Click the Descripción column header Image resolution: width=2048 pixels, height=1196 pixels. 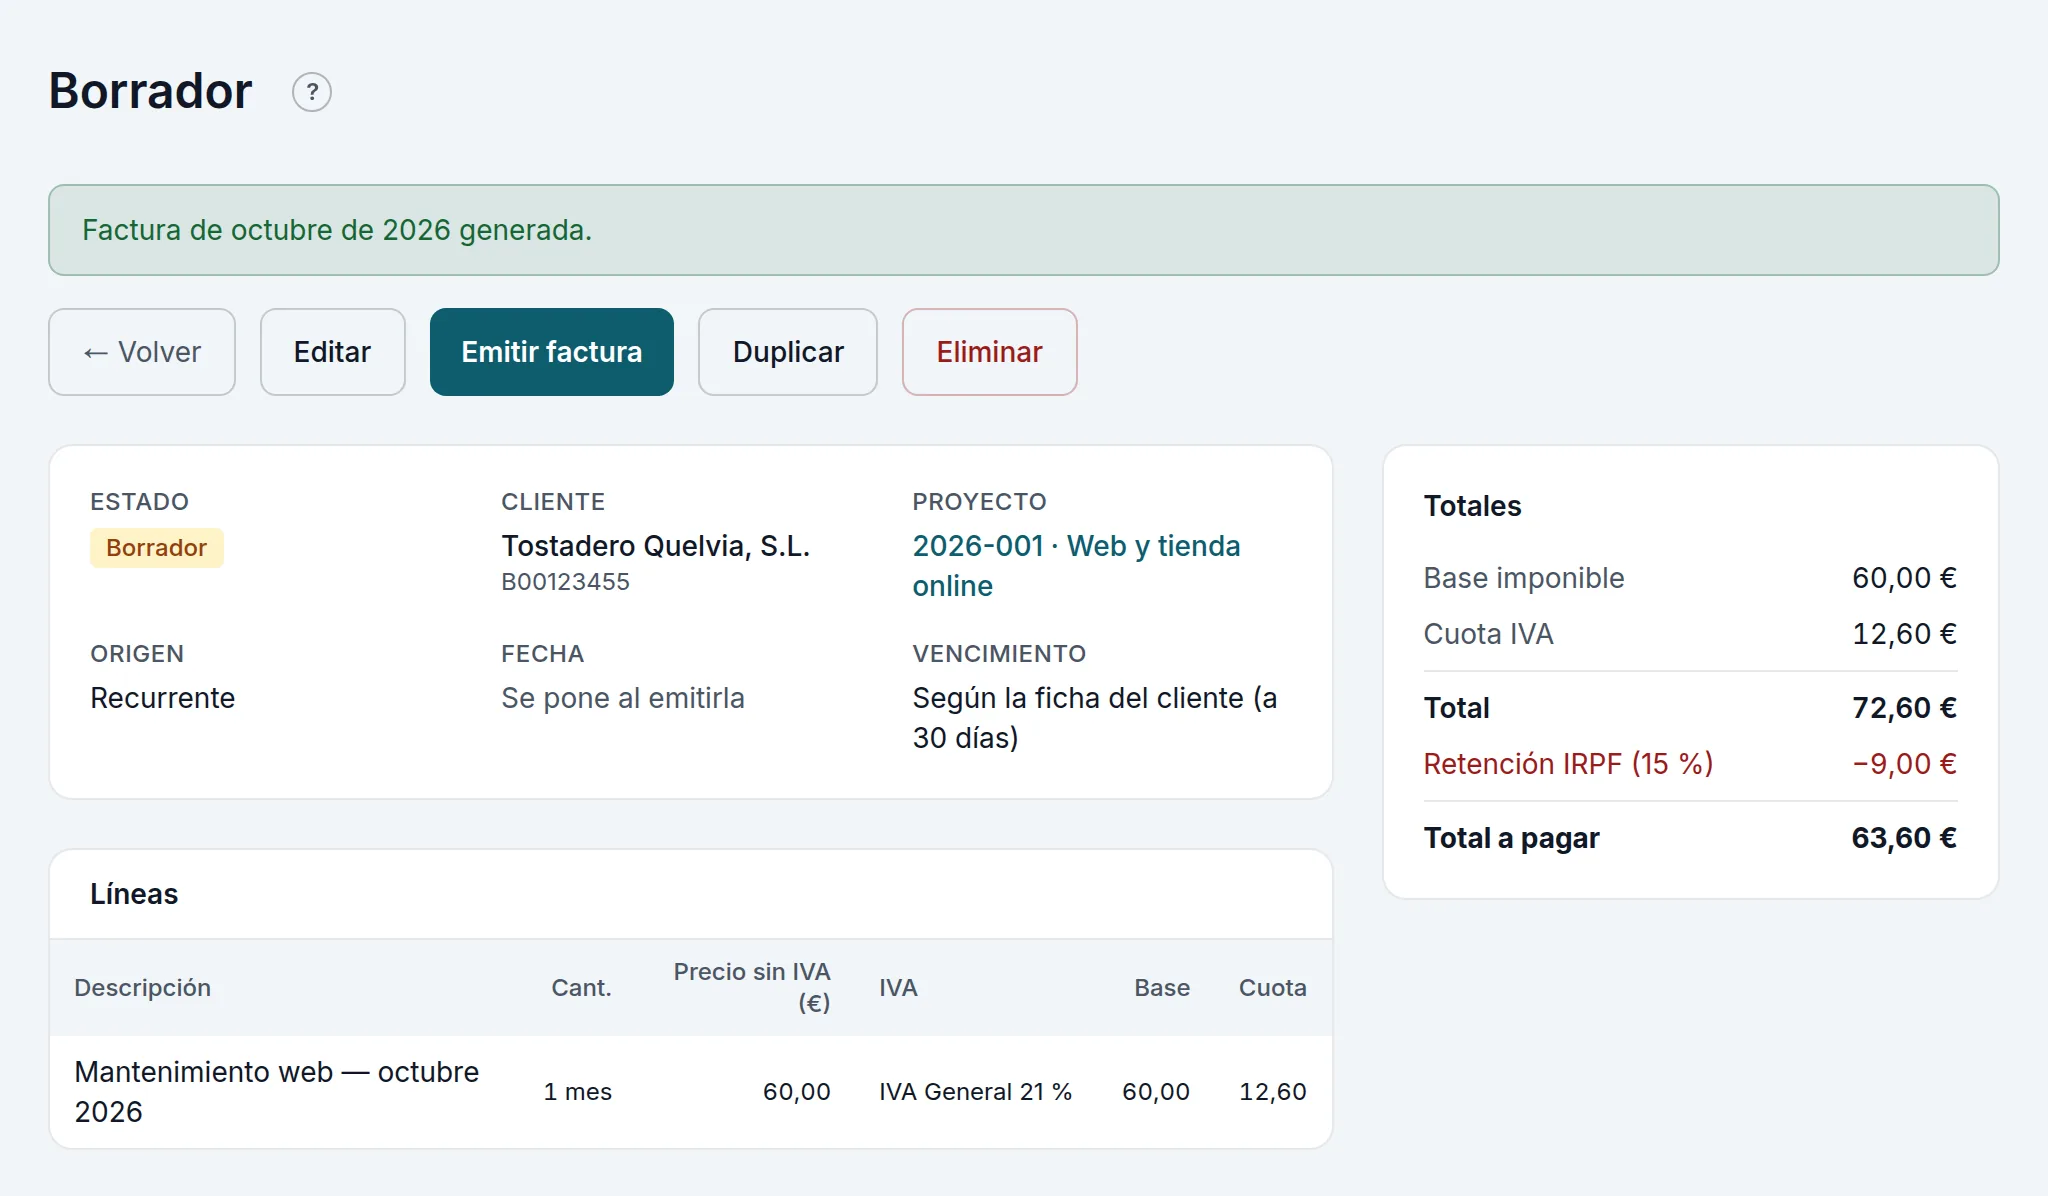pyautogui.click(x=143, y=988)
